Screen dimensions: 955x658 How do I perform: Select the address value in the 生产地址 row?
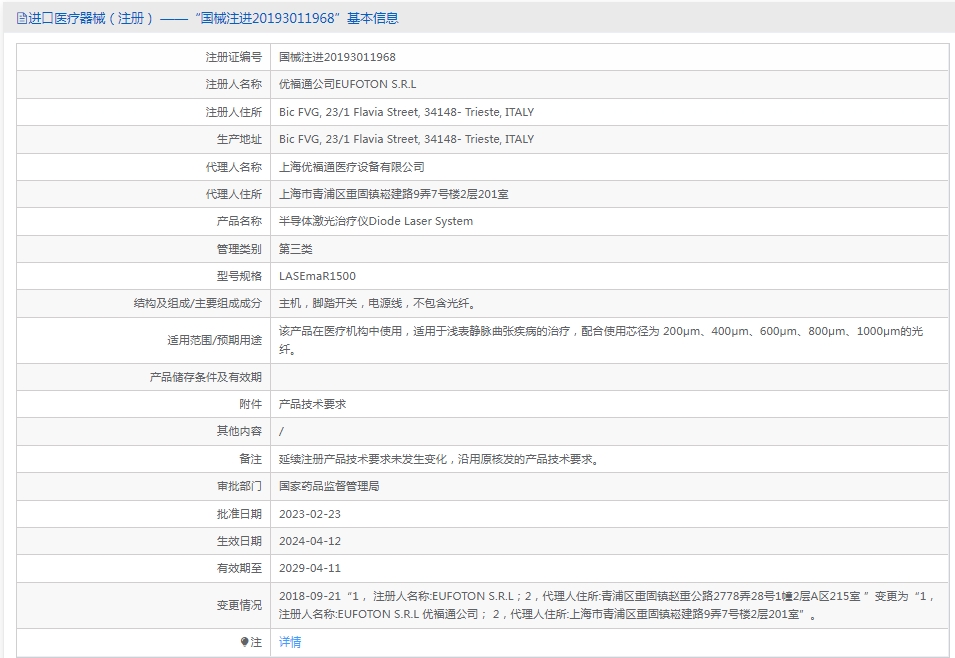tap(406, 139)
